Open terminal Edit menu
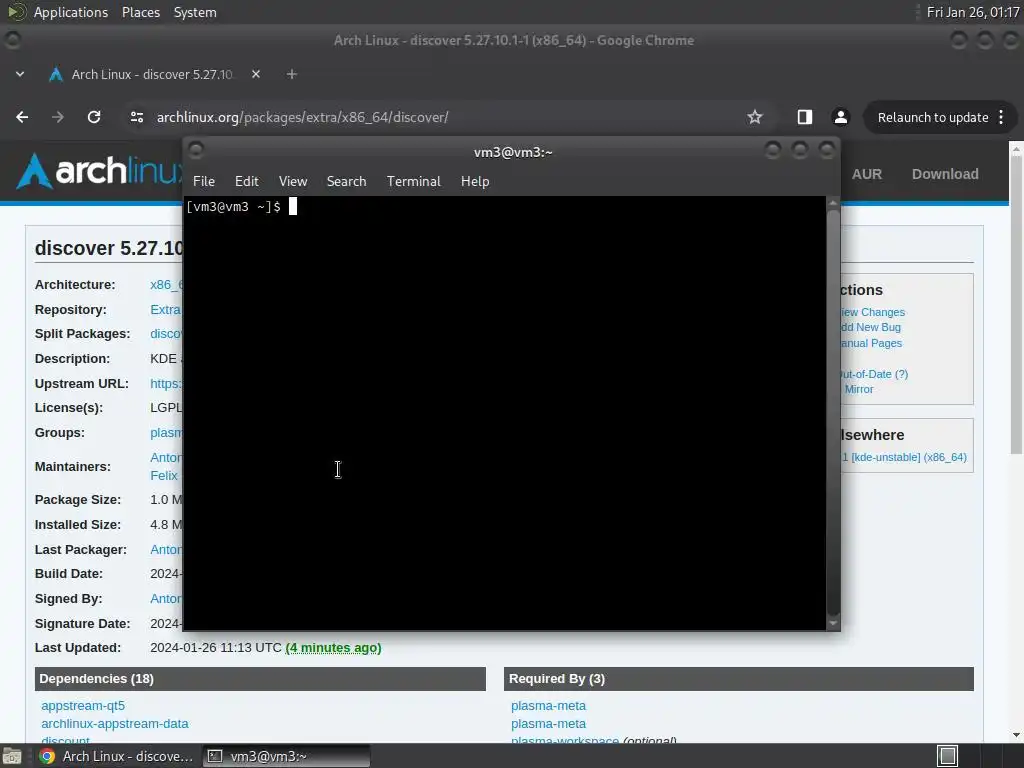The width and height of the screenshot is (1024, 768). 246,182
